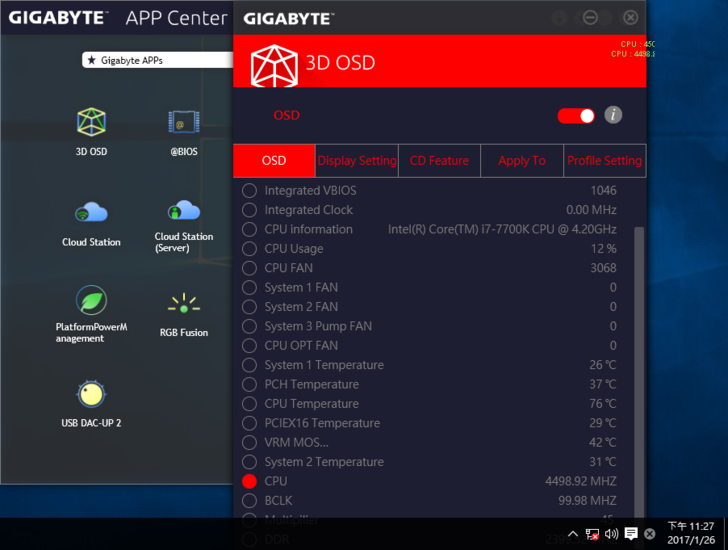Open the Profile Setting tab
728x550 pixels.
604,161
